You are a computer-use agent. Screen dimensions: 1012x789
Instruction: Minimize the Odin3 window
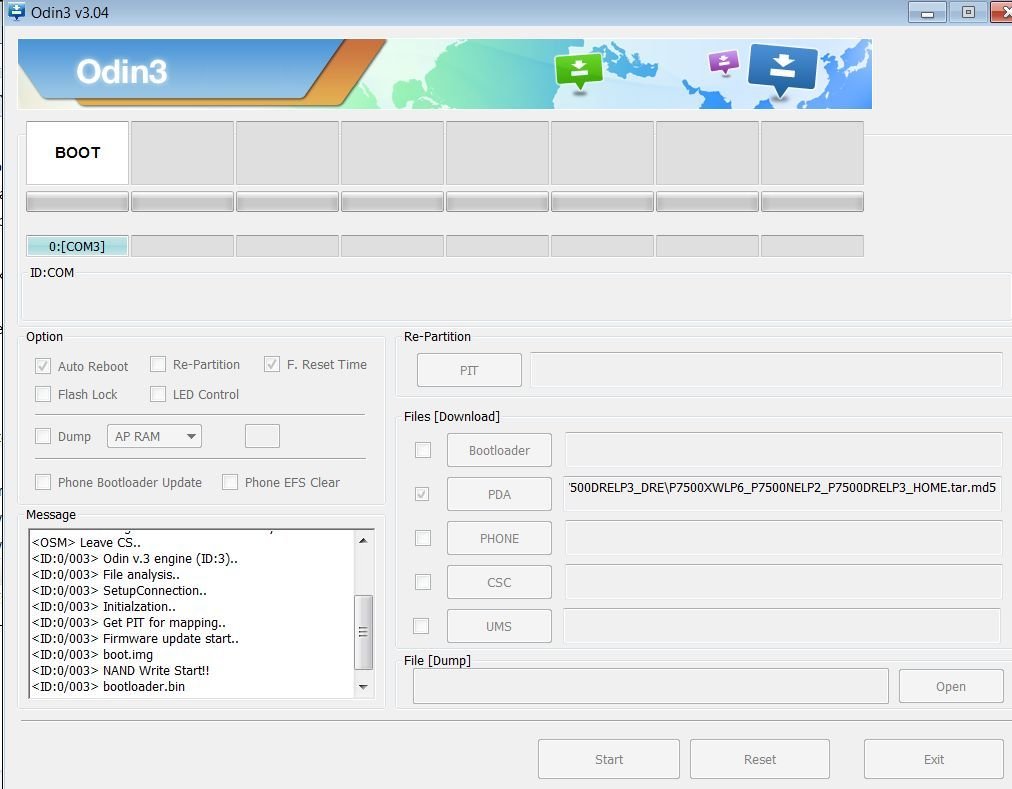(927, 12)
